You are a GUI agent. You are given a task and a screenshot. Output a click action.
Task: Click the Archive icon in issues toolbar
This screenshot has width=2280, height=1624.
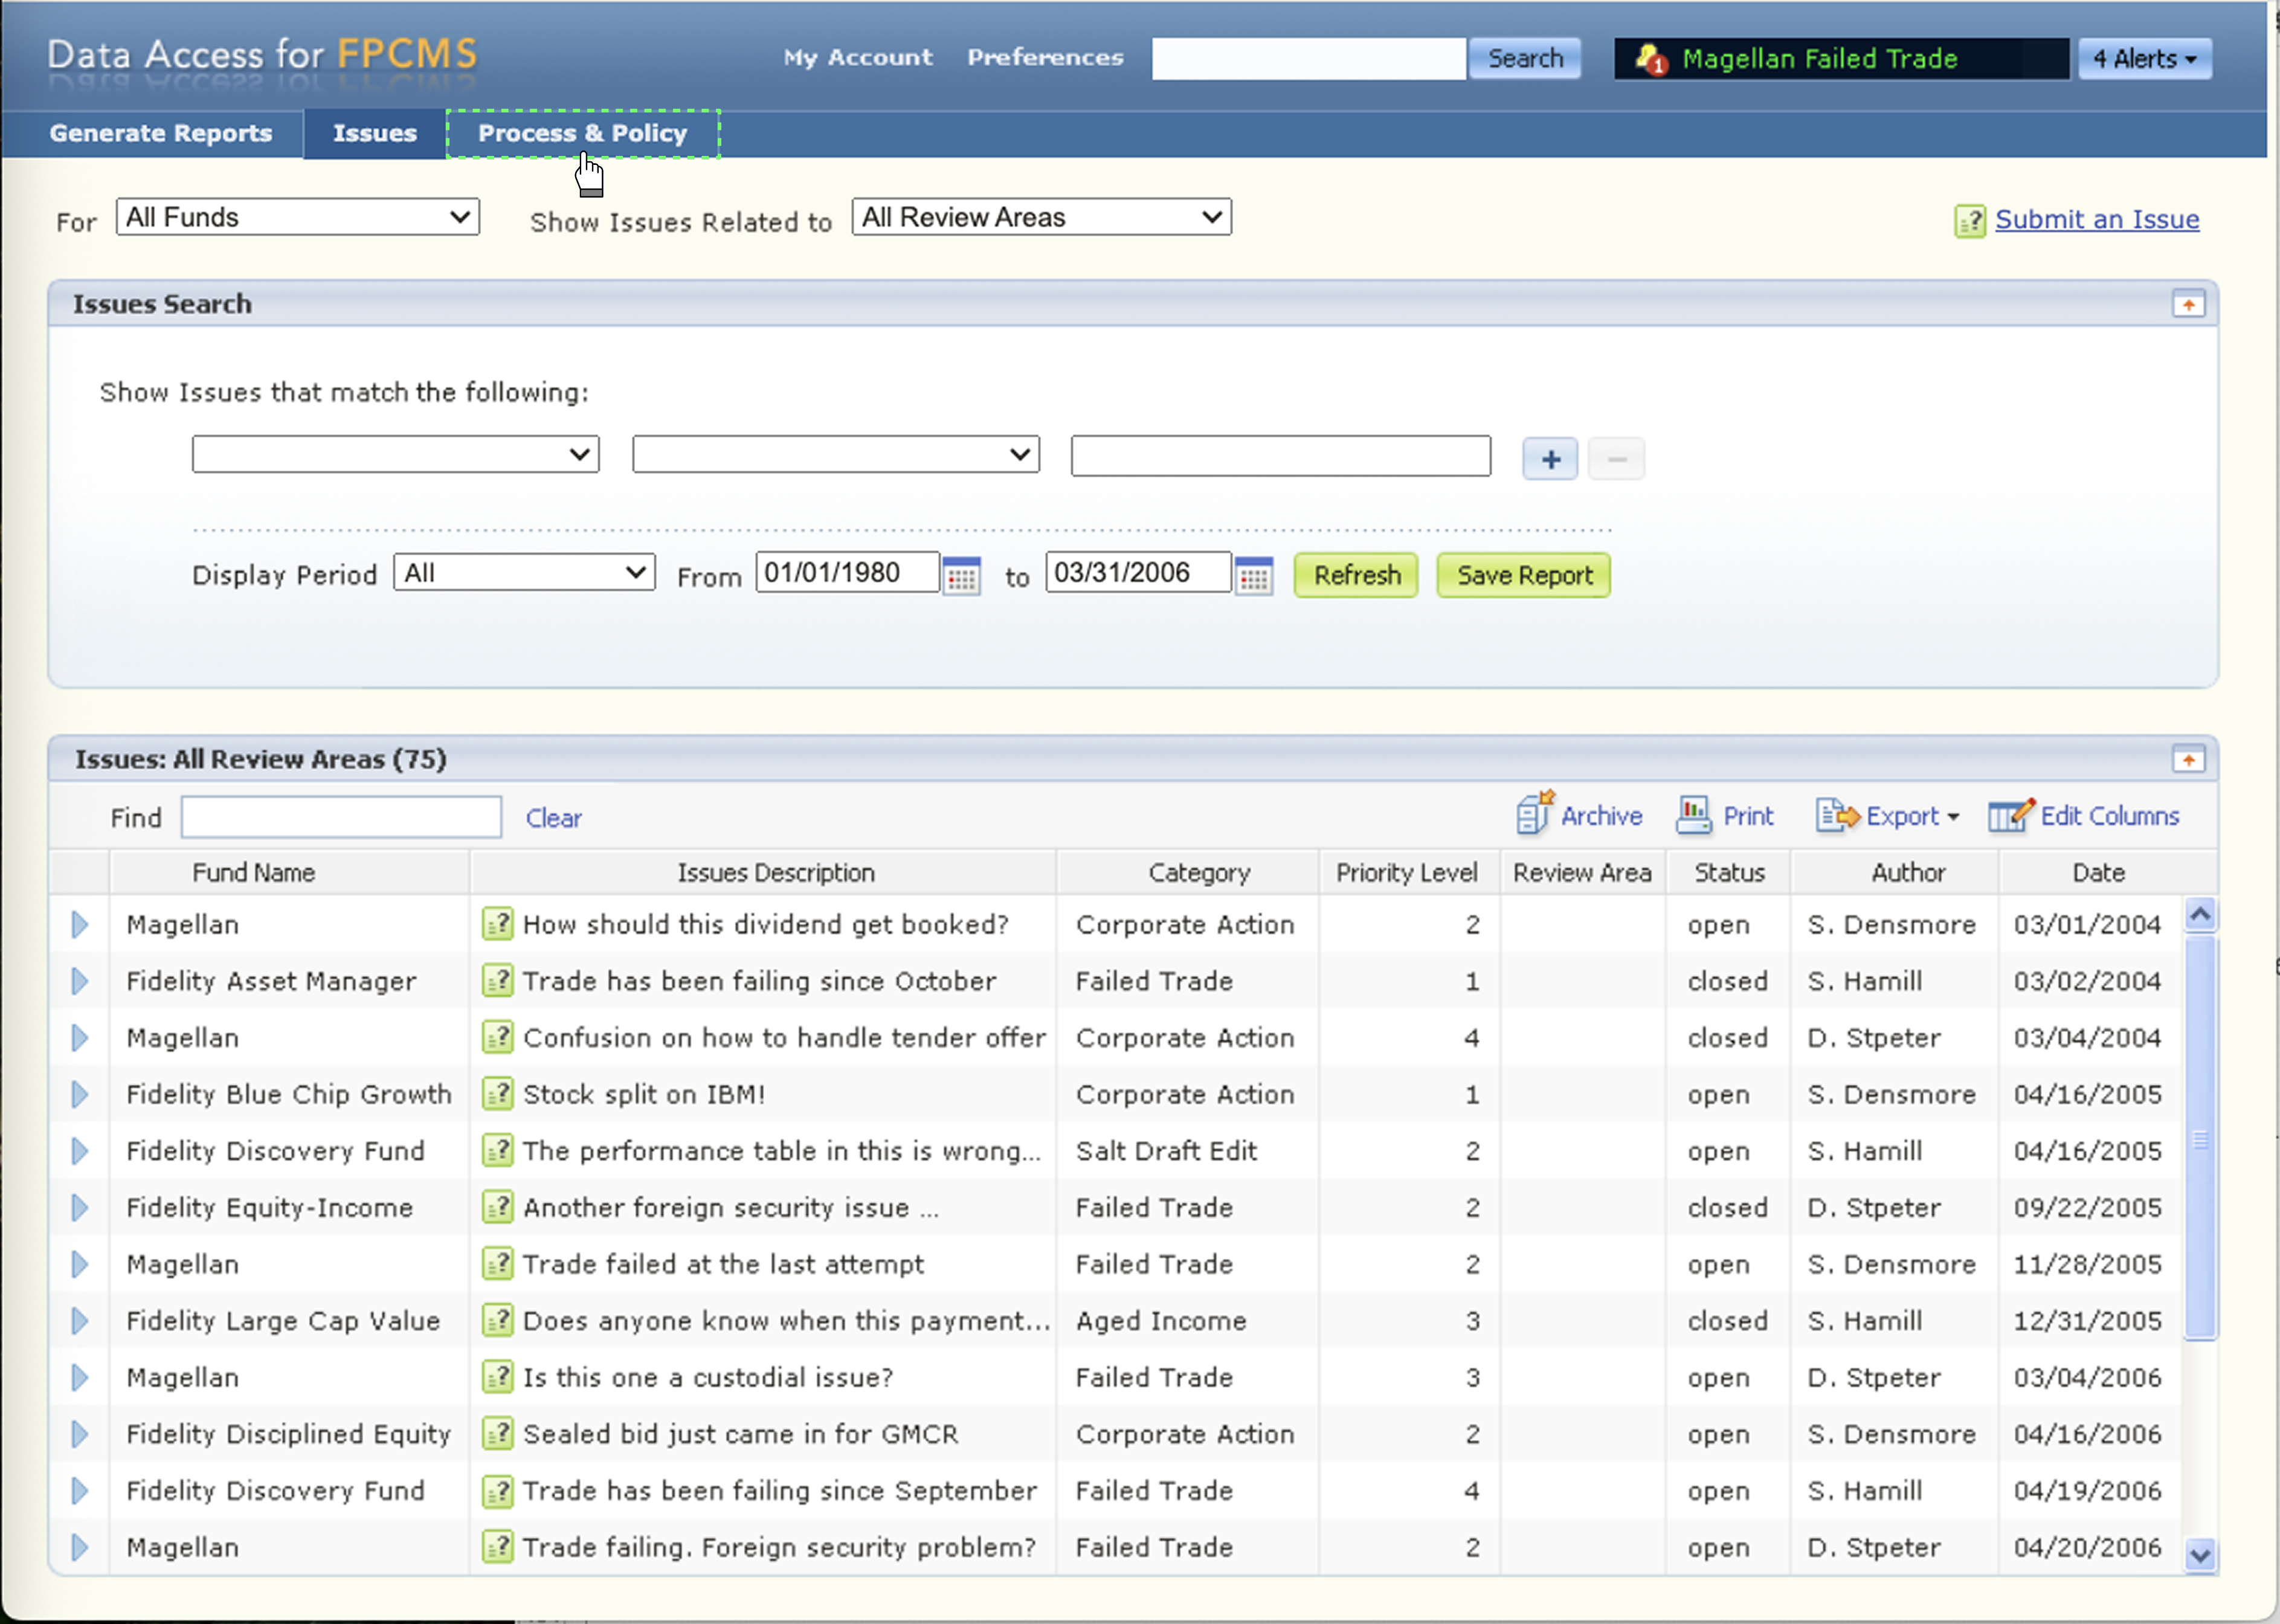click(1535, 814)
